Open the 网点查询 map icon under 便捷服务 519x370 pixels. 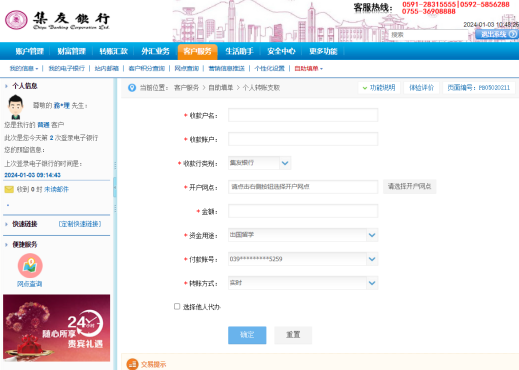[30, 266]
